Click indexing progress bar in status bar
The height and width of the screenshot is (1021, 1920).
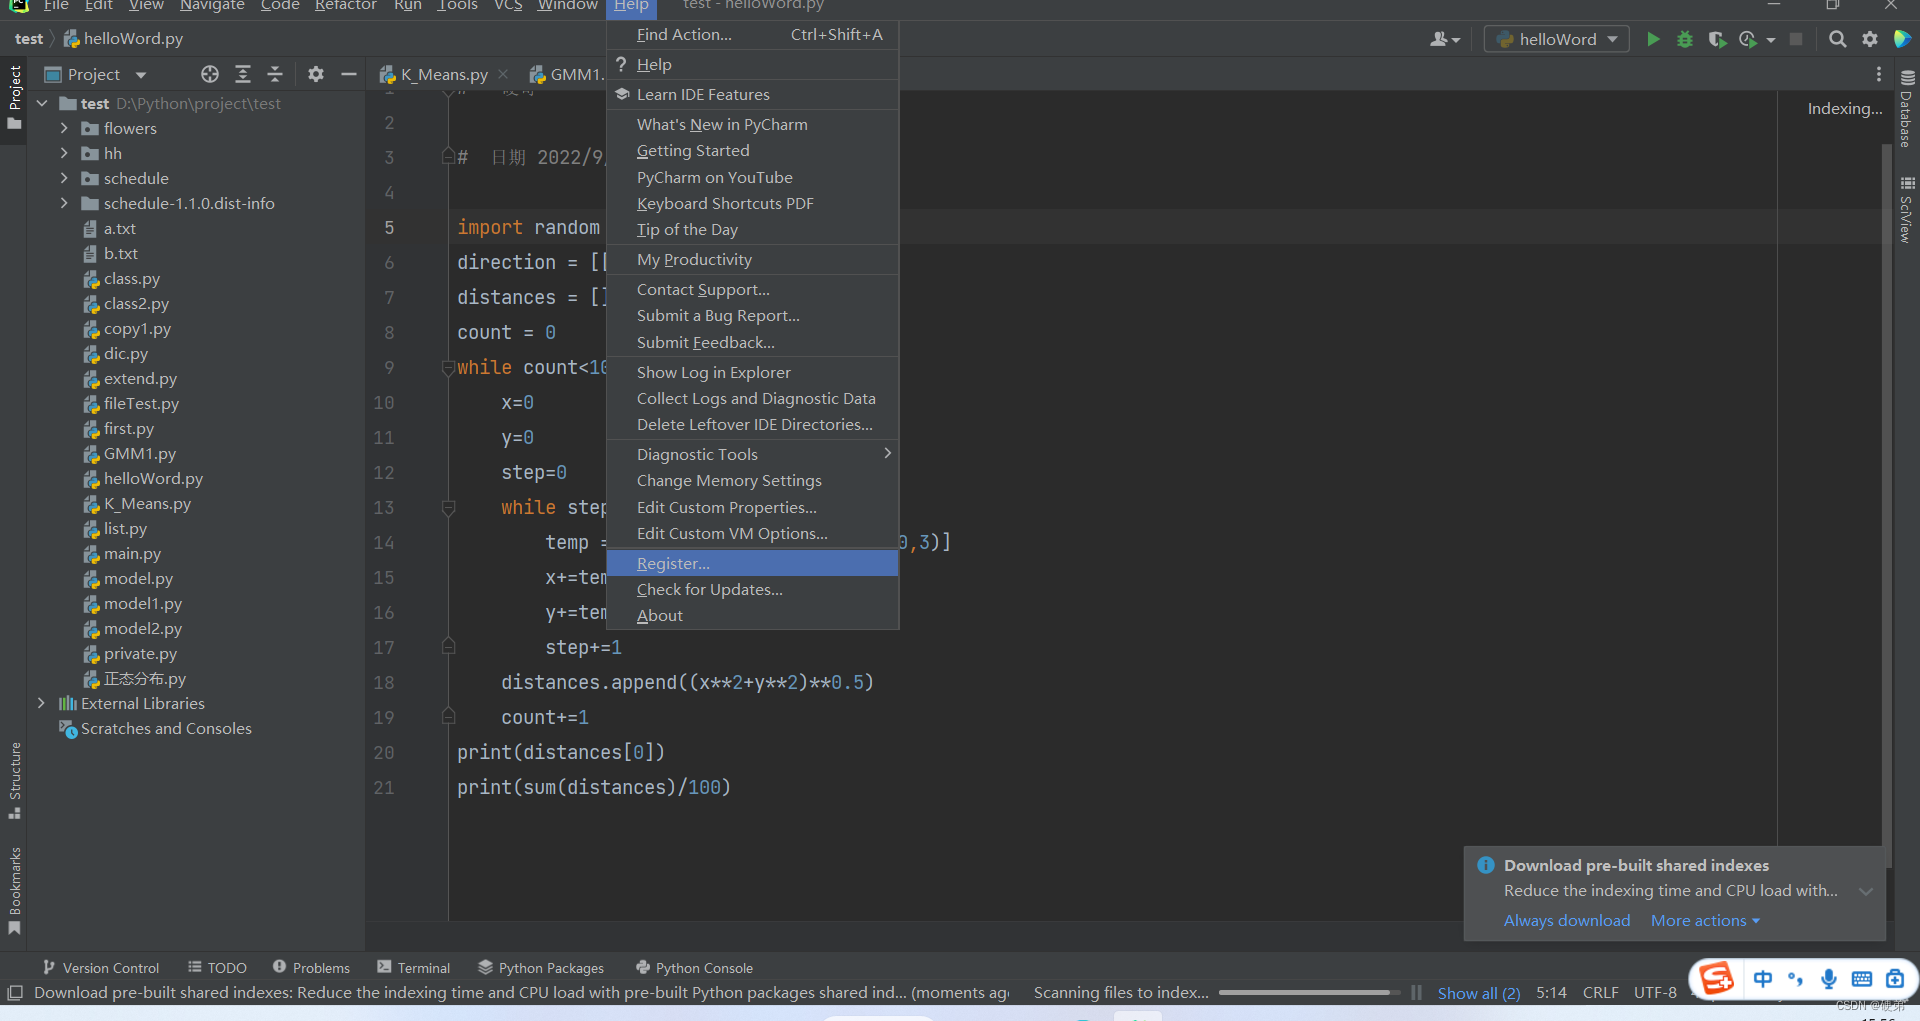1309,993
